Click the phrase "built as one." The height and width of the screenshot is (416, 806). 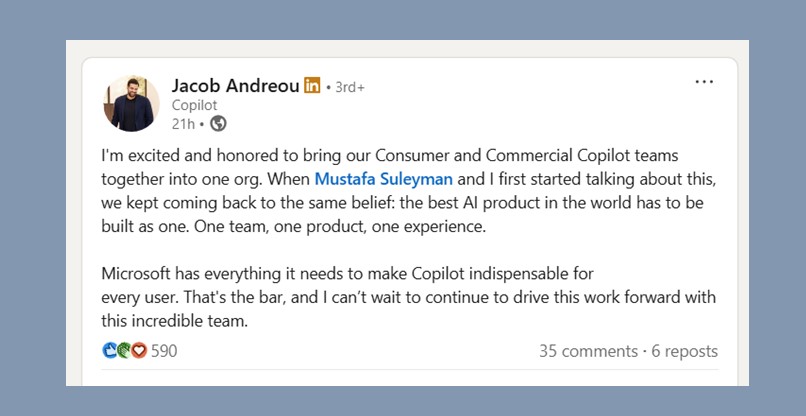click(145, 227)
